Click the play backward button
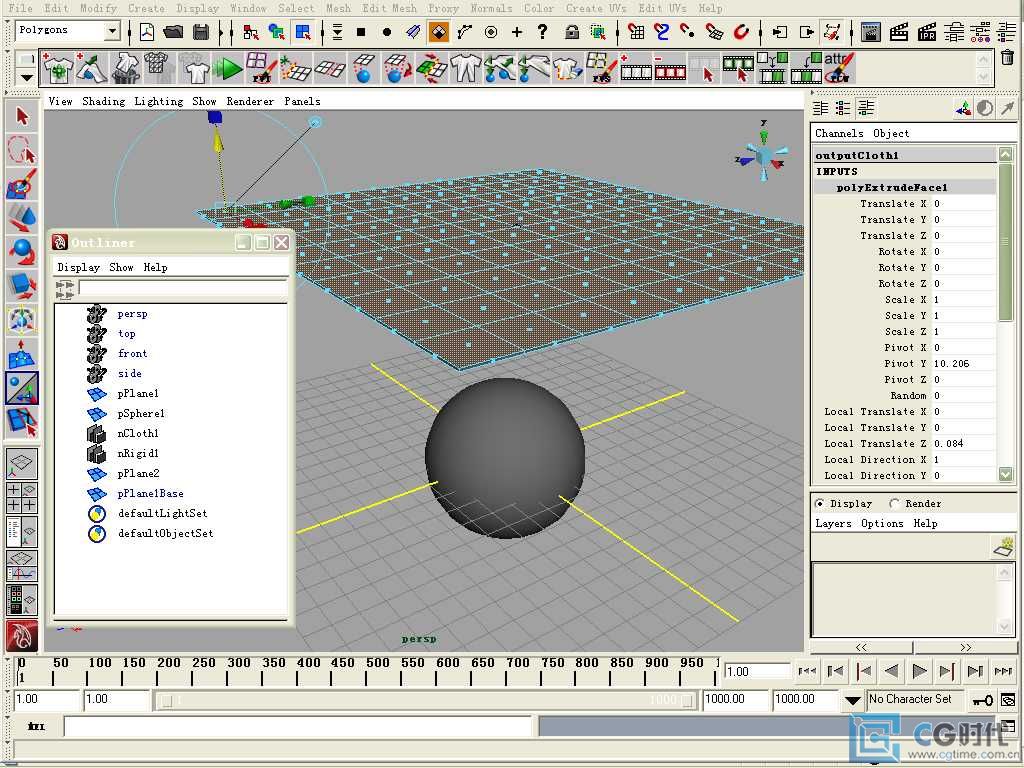 pyautogui.click(x=891, y=671)
